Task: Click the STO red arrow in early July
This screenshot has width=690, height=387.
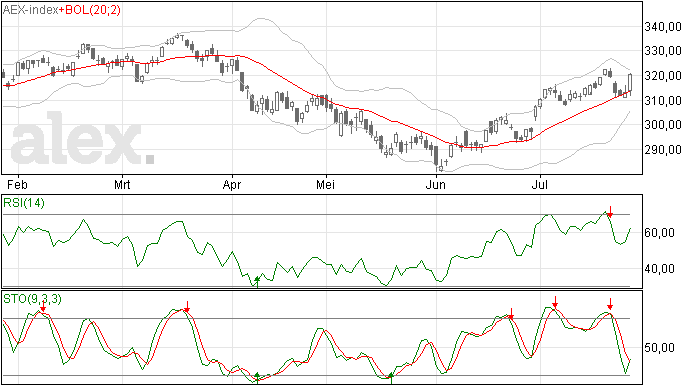Action: [x=555, y=302]
